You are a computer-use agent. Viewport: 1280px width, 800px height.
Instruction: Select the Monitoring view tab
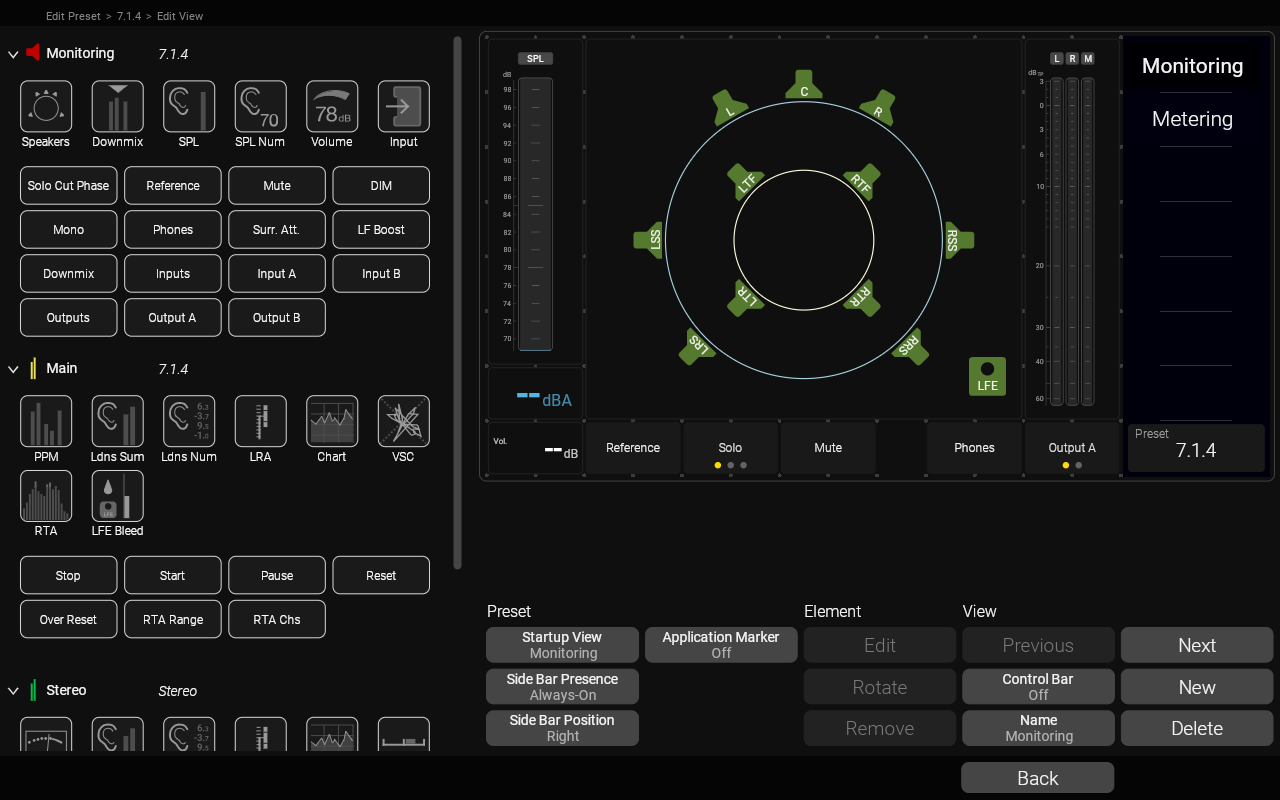pyautogui.click(x=1192, y=66)
